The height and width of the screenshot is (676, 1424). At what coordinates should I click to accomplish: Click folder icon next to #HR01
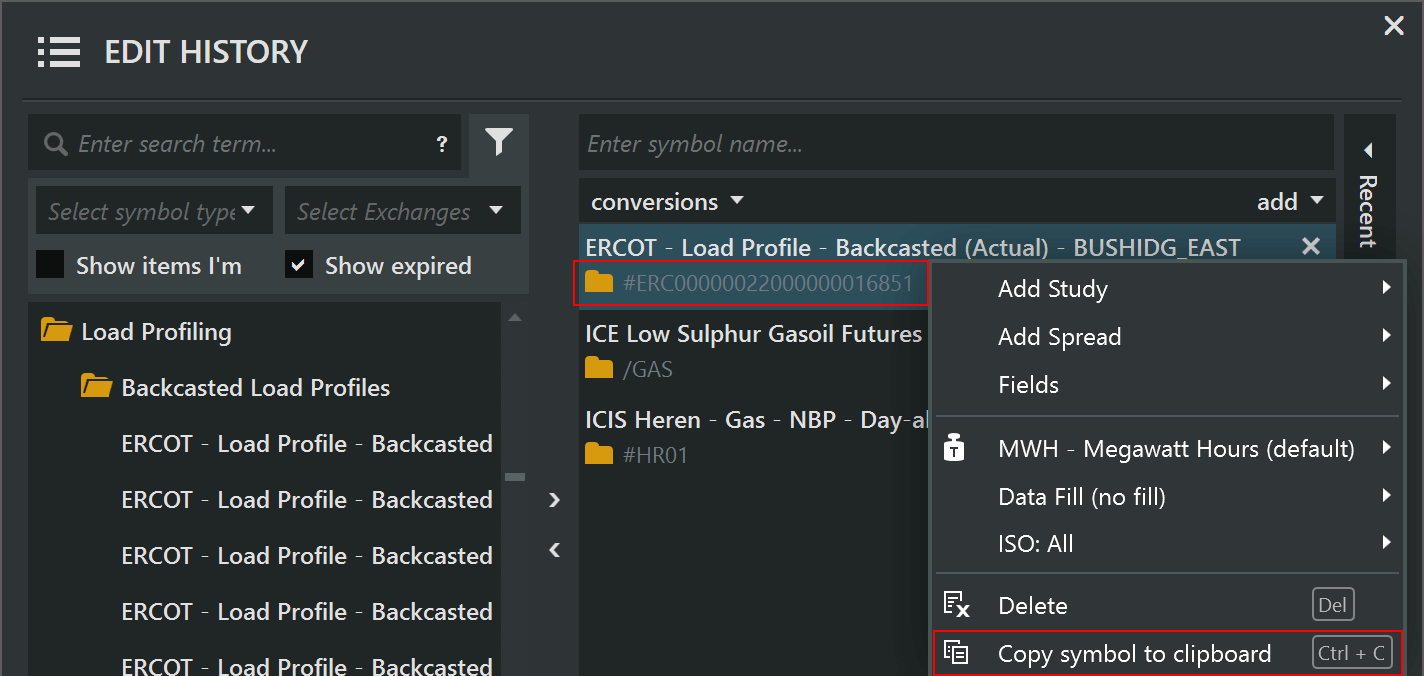(598, 455)
